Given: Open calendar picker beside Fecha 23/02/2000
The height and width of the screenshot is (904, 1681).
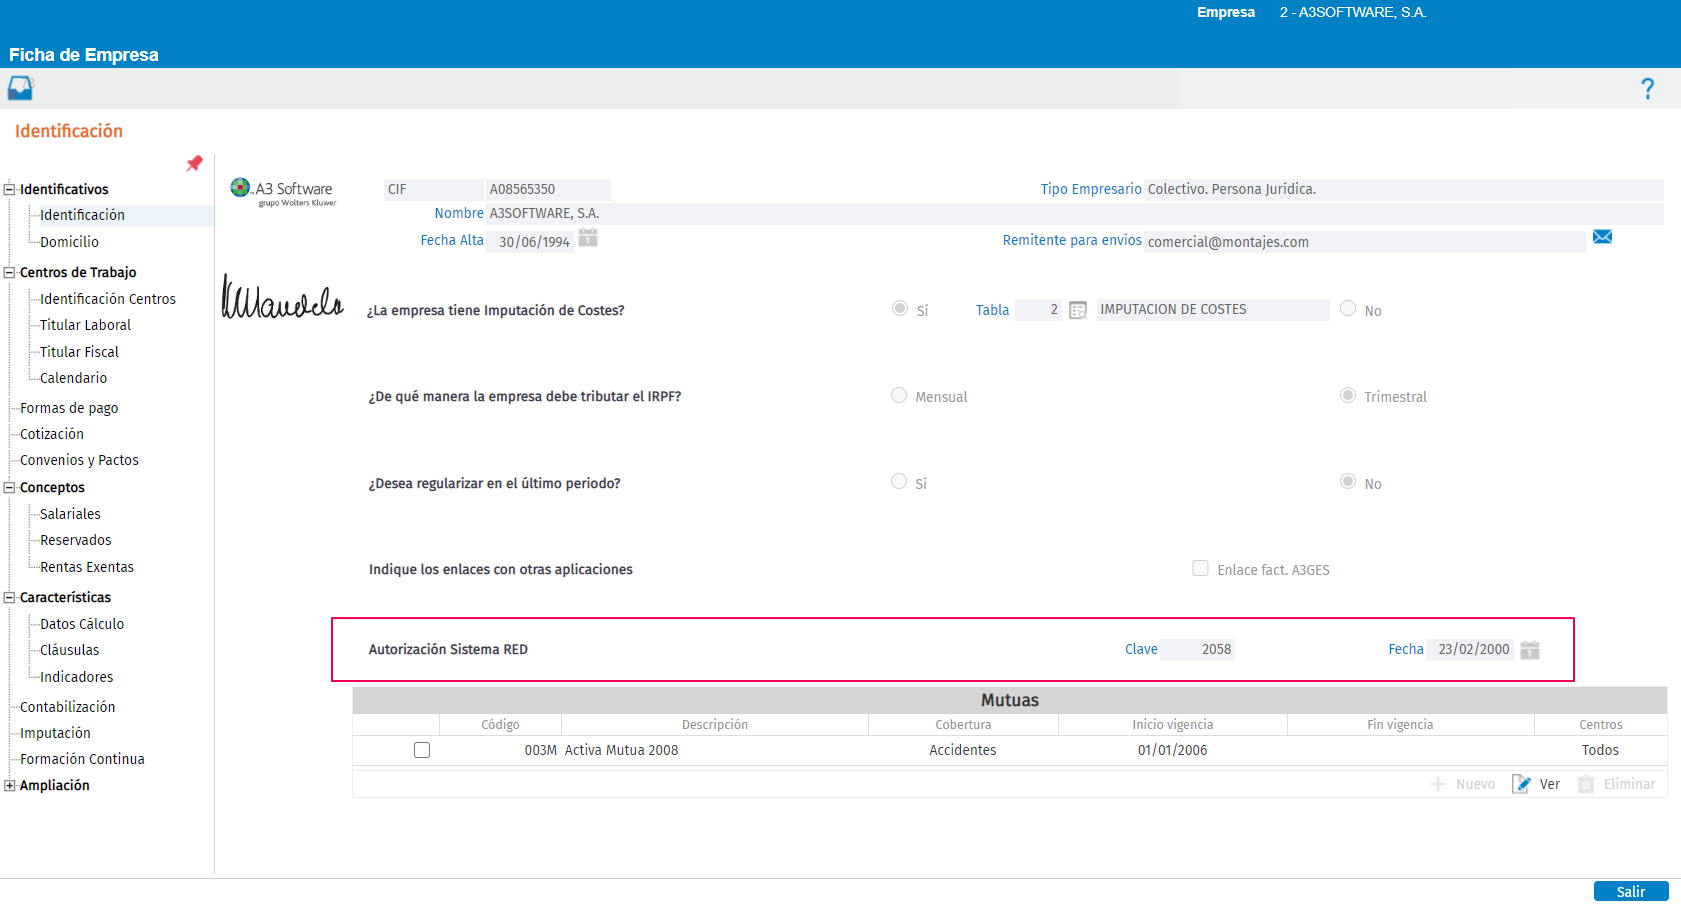Looking at the screenshot, I should coord(1530,650).
